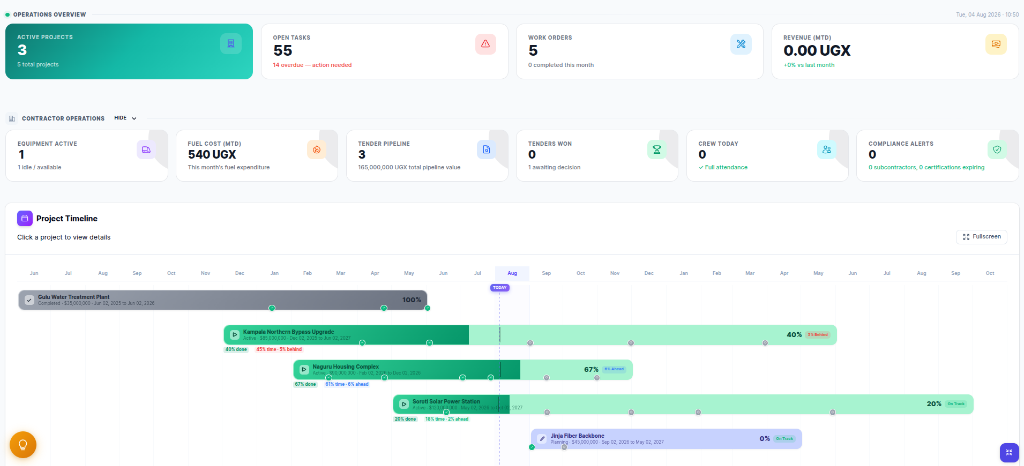1024x466 pixels.
Task: Select the Jinja Fiber Backbone planning bar
Action: pos(666,439)
